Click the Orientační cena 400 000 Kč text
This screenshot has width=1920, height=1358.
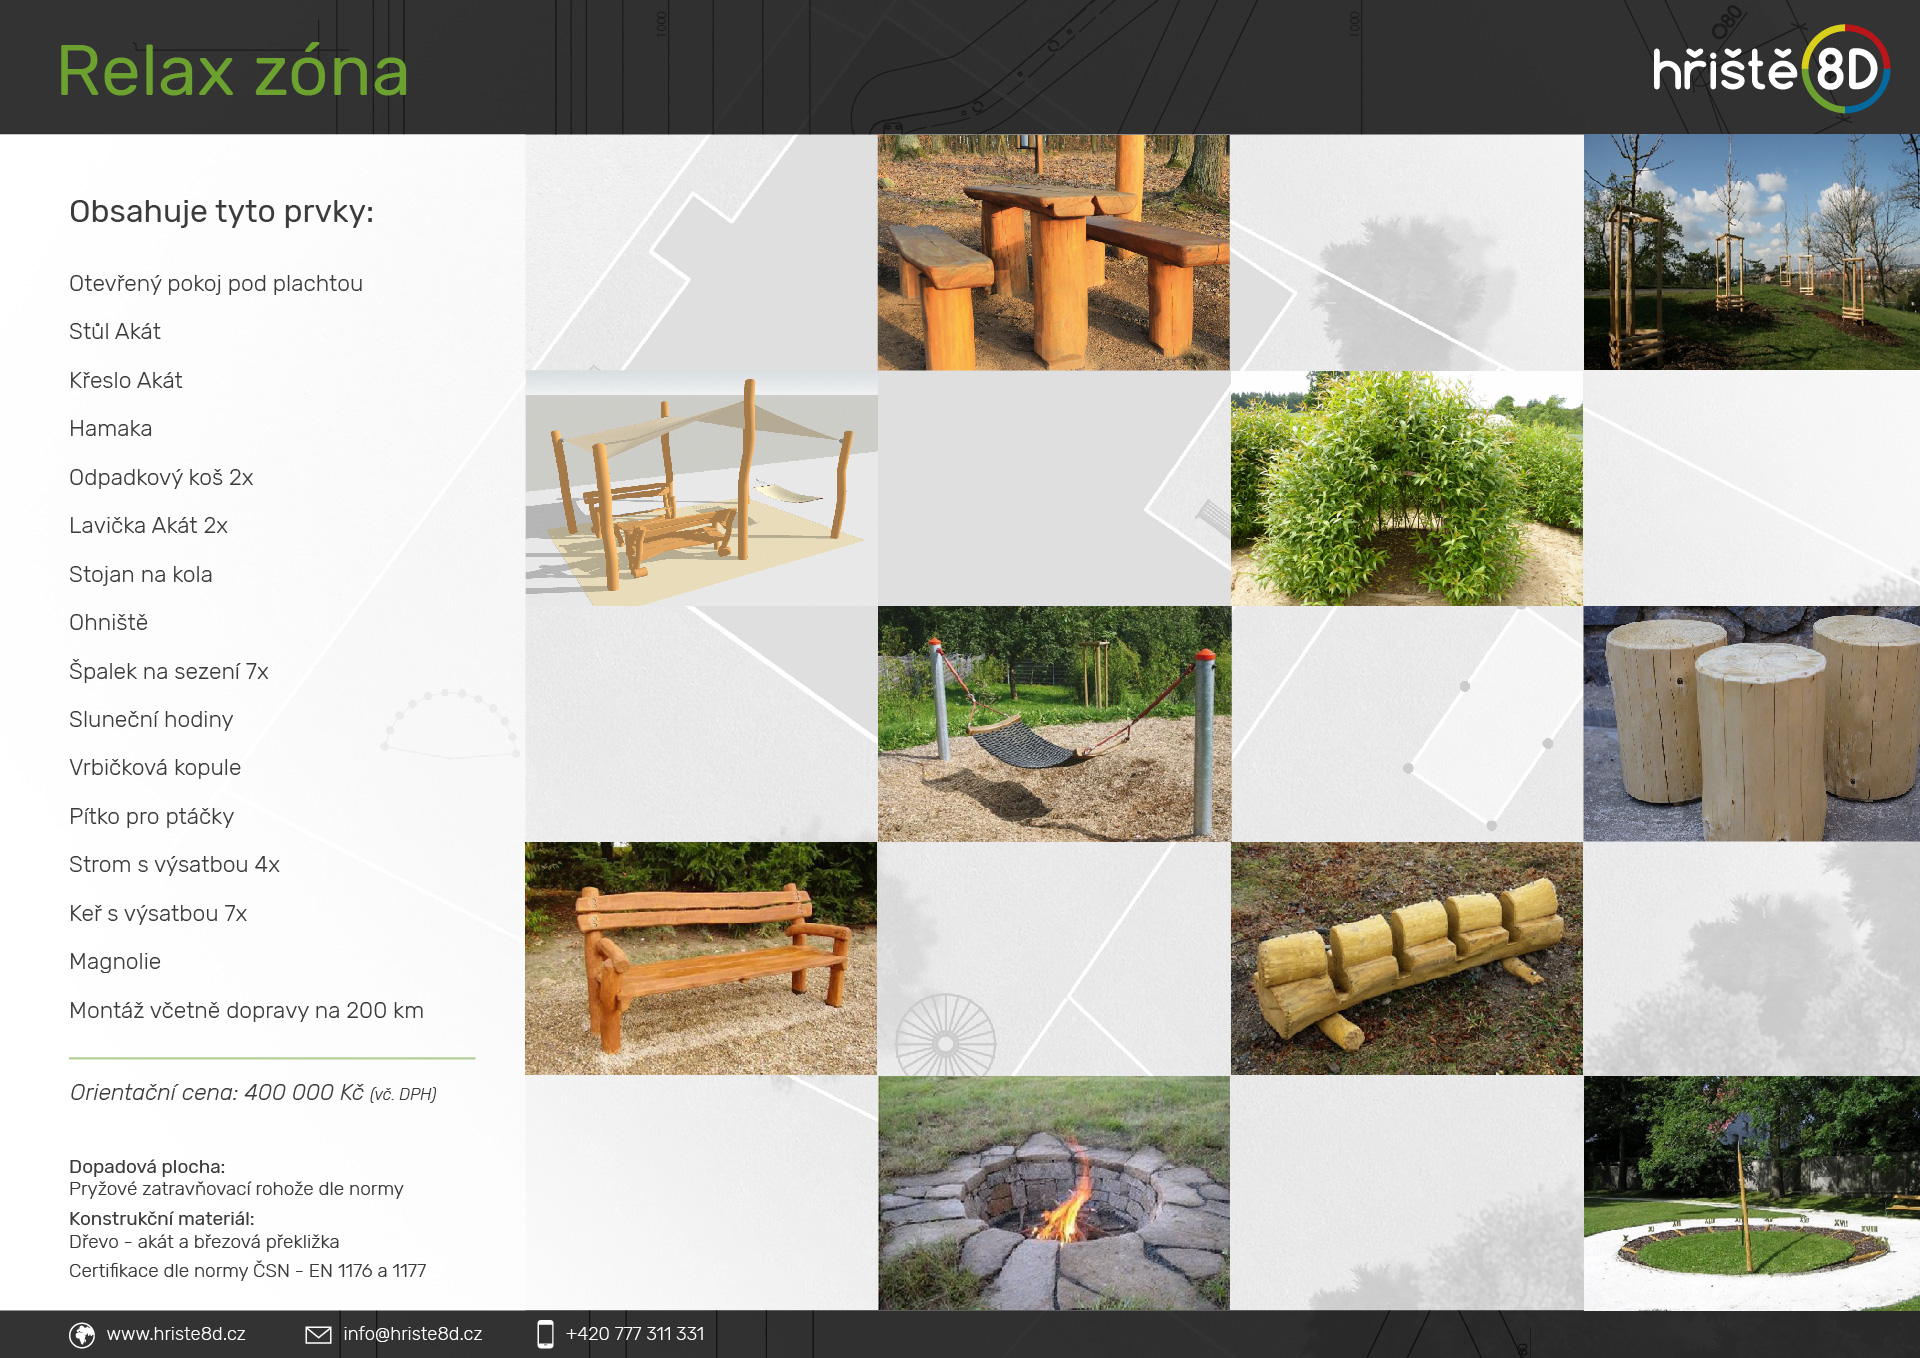(x=253, y=1093)
